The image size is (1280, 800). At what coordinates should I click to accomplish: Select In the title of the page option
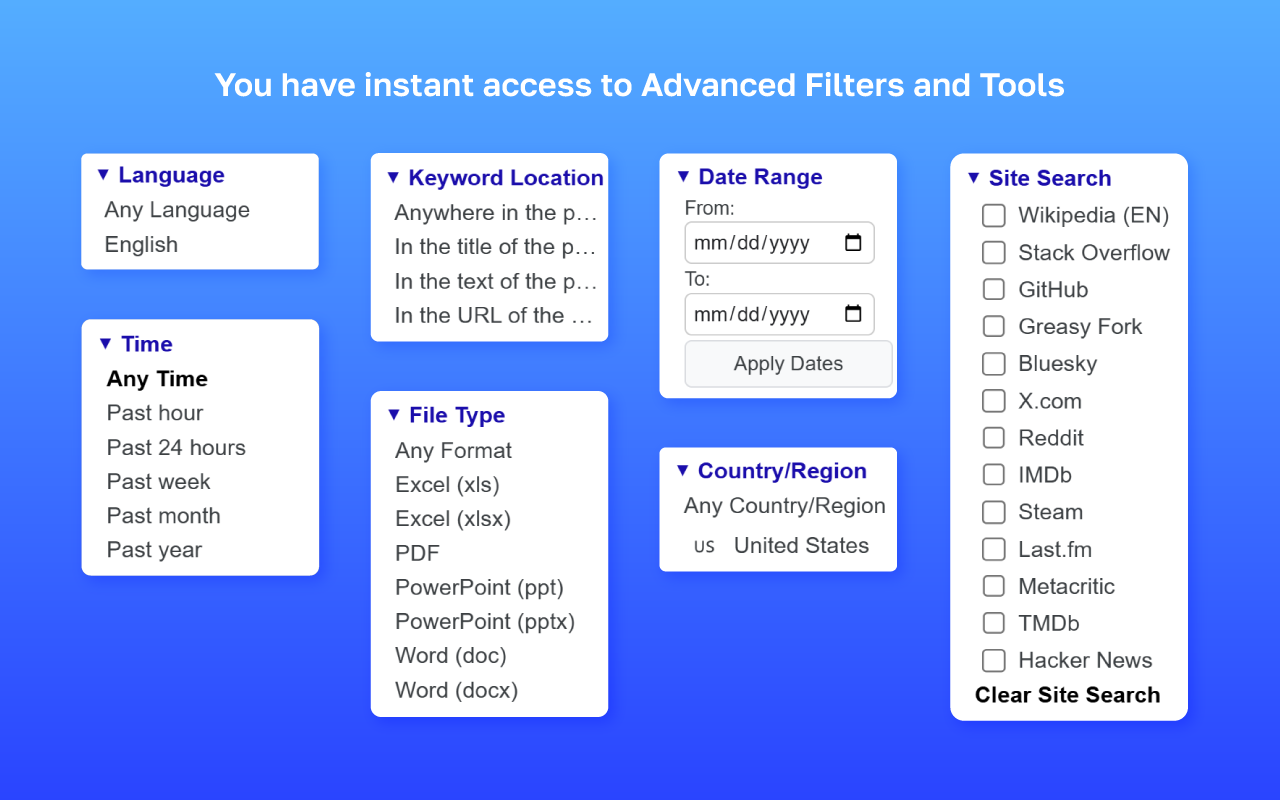[495, 247]
